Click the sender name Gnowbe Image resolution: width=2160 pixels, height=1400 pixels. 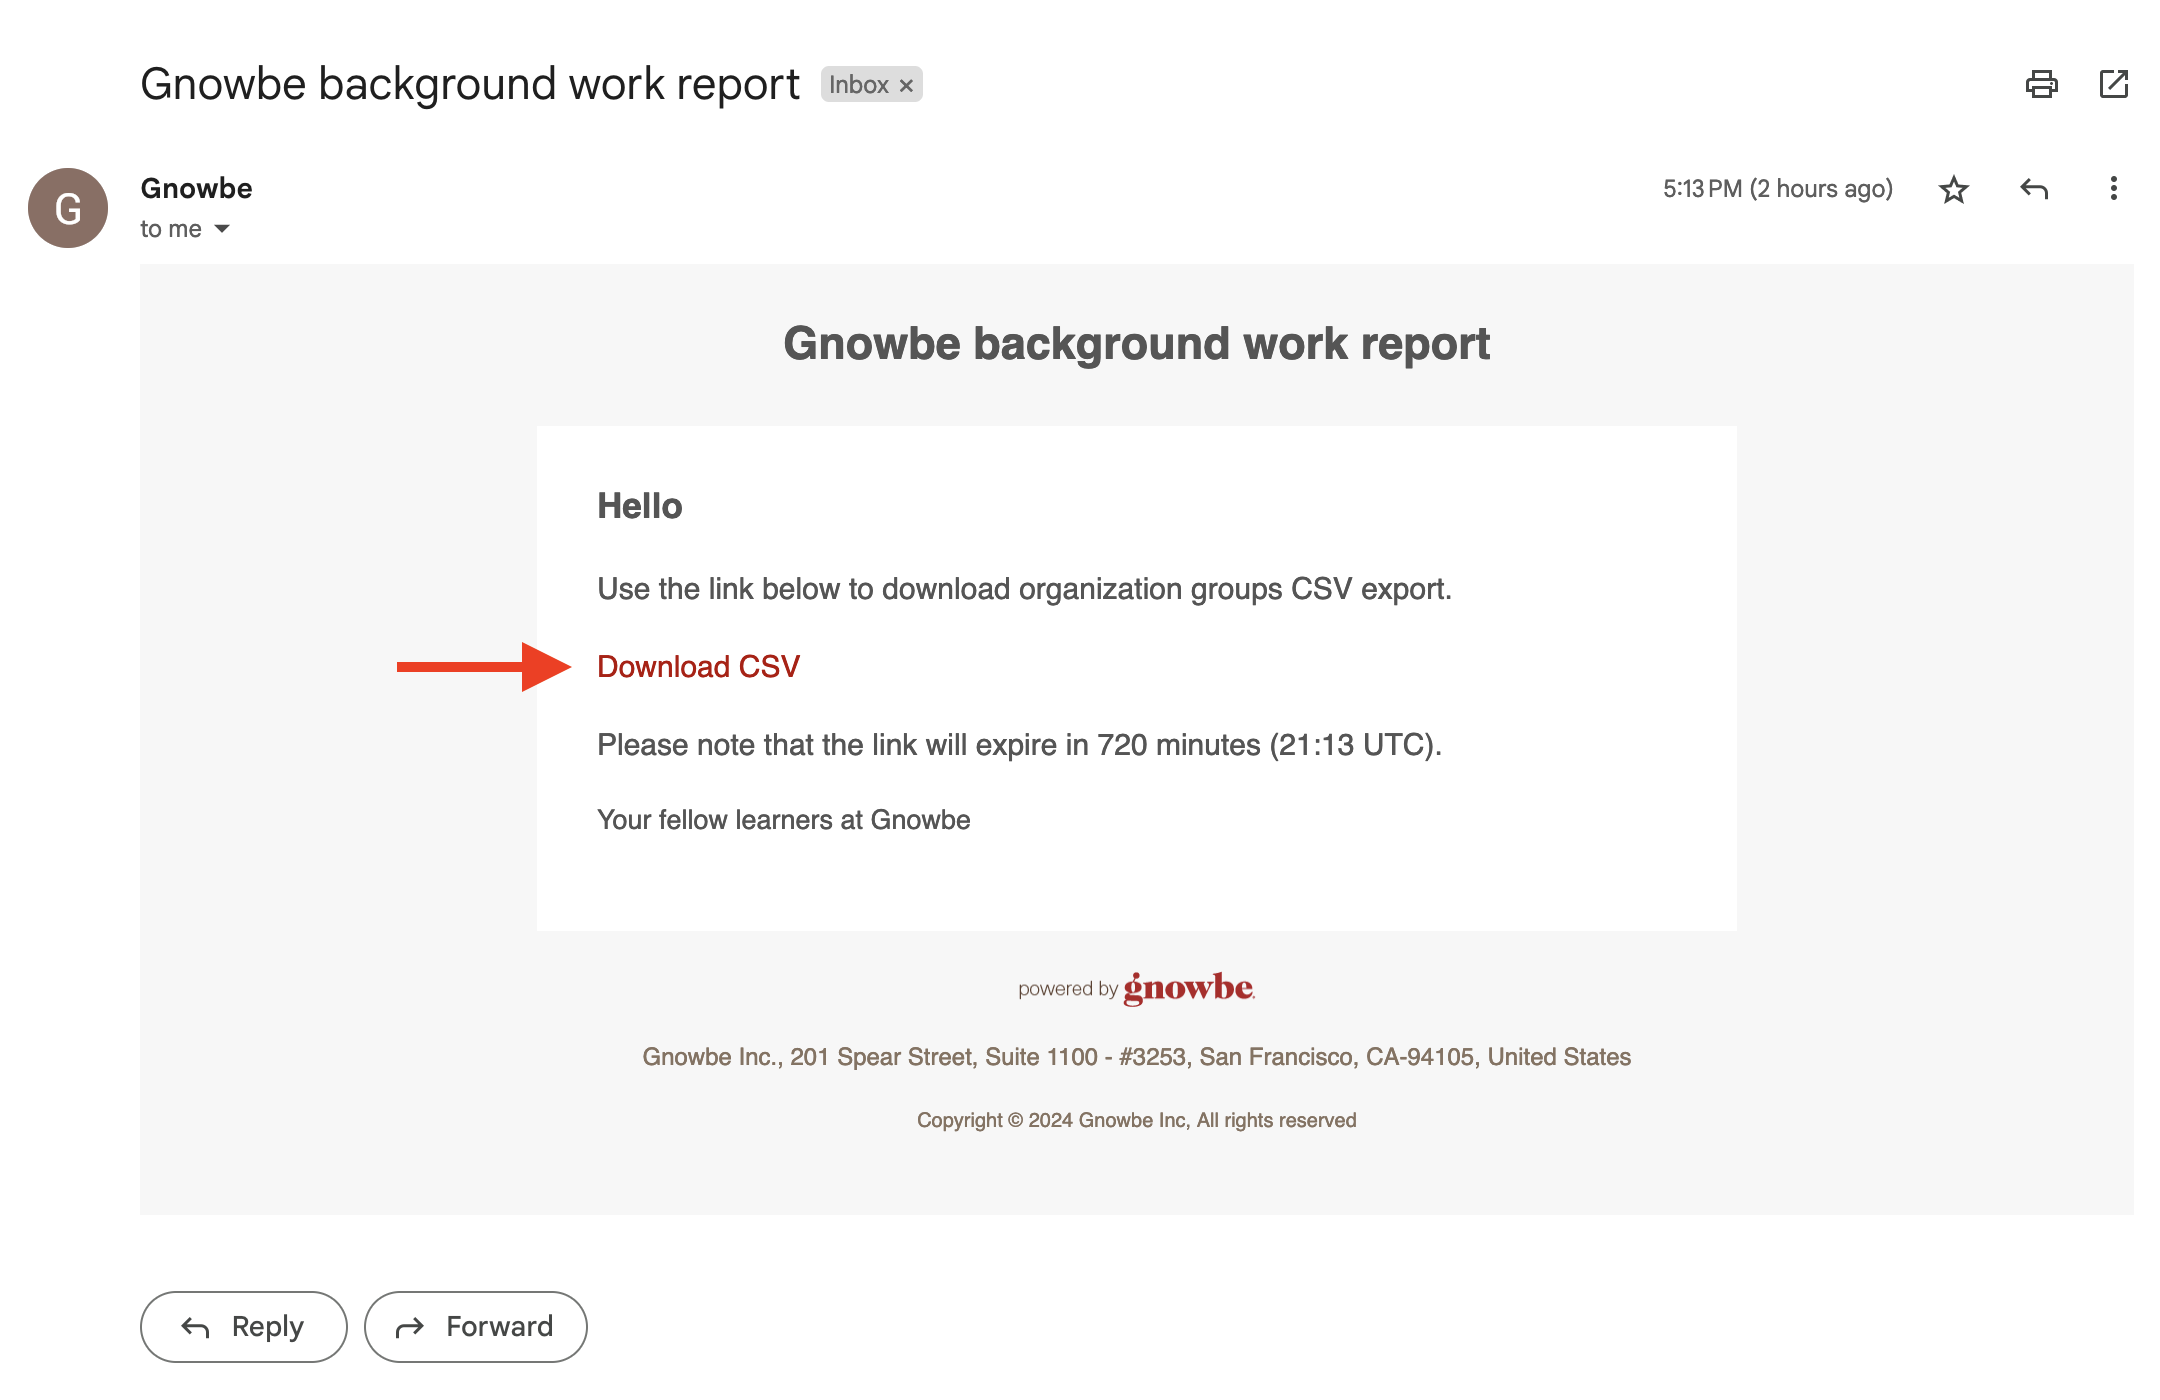pyautogui.click(x=196, y=188)
